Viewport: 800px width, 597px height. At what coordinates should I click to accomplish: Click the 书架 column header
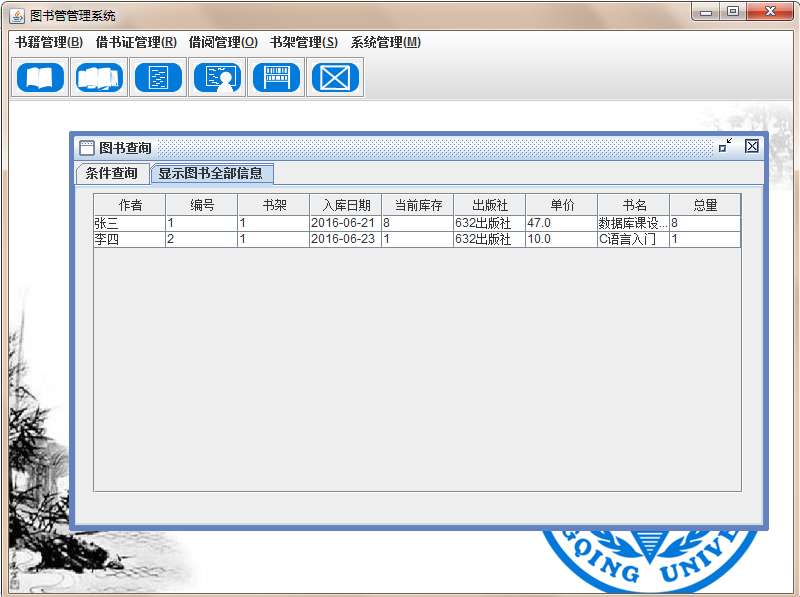(x=273, y=205)
